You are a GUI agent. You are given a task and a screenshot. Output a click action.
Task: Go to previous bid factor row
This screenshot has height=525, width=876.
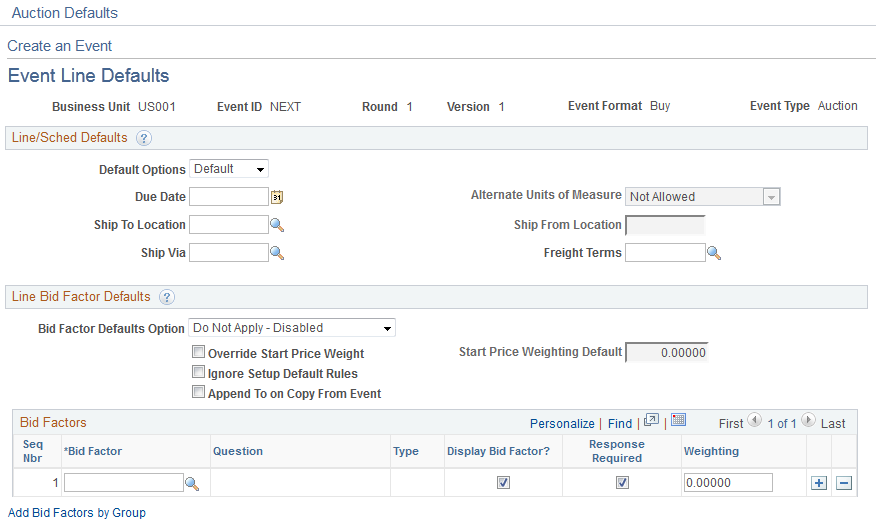(x=754, y=419)
